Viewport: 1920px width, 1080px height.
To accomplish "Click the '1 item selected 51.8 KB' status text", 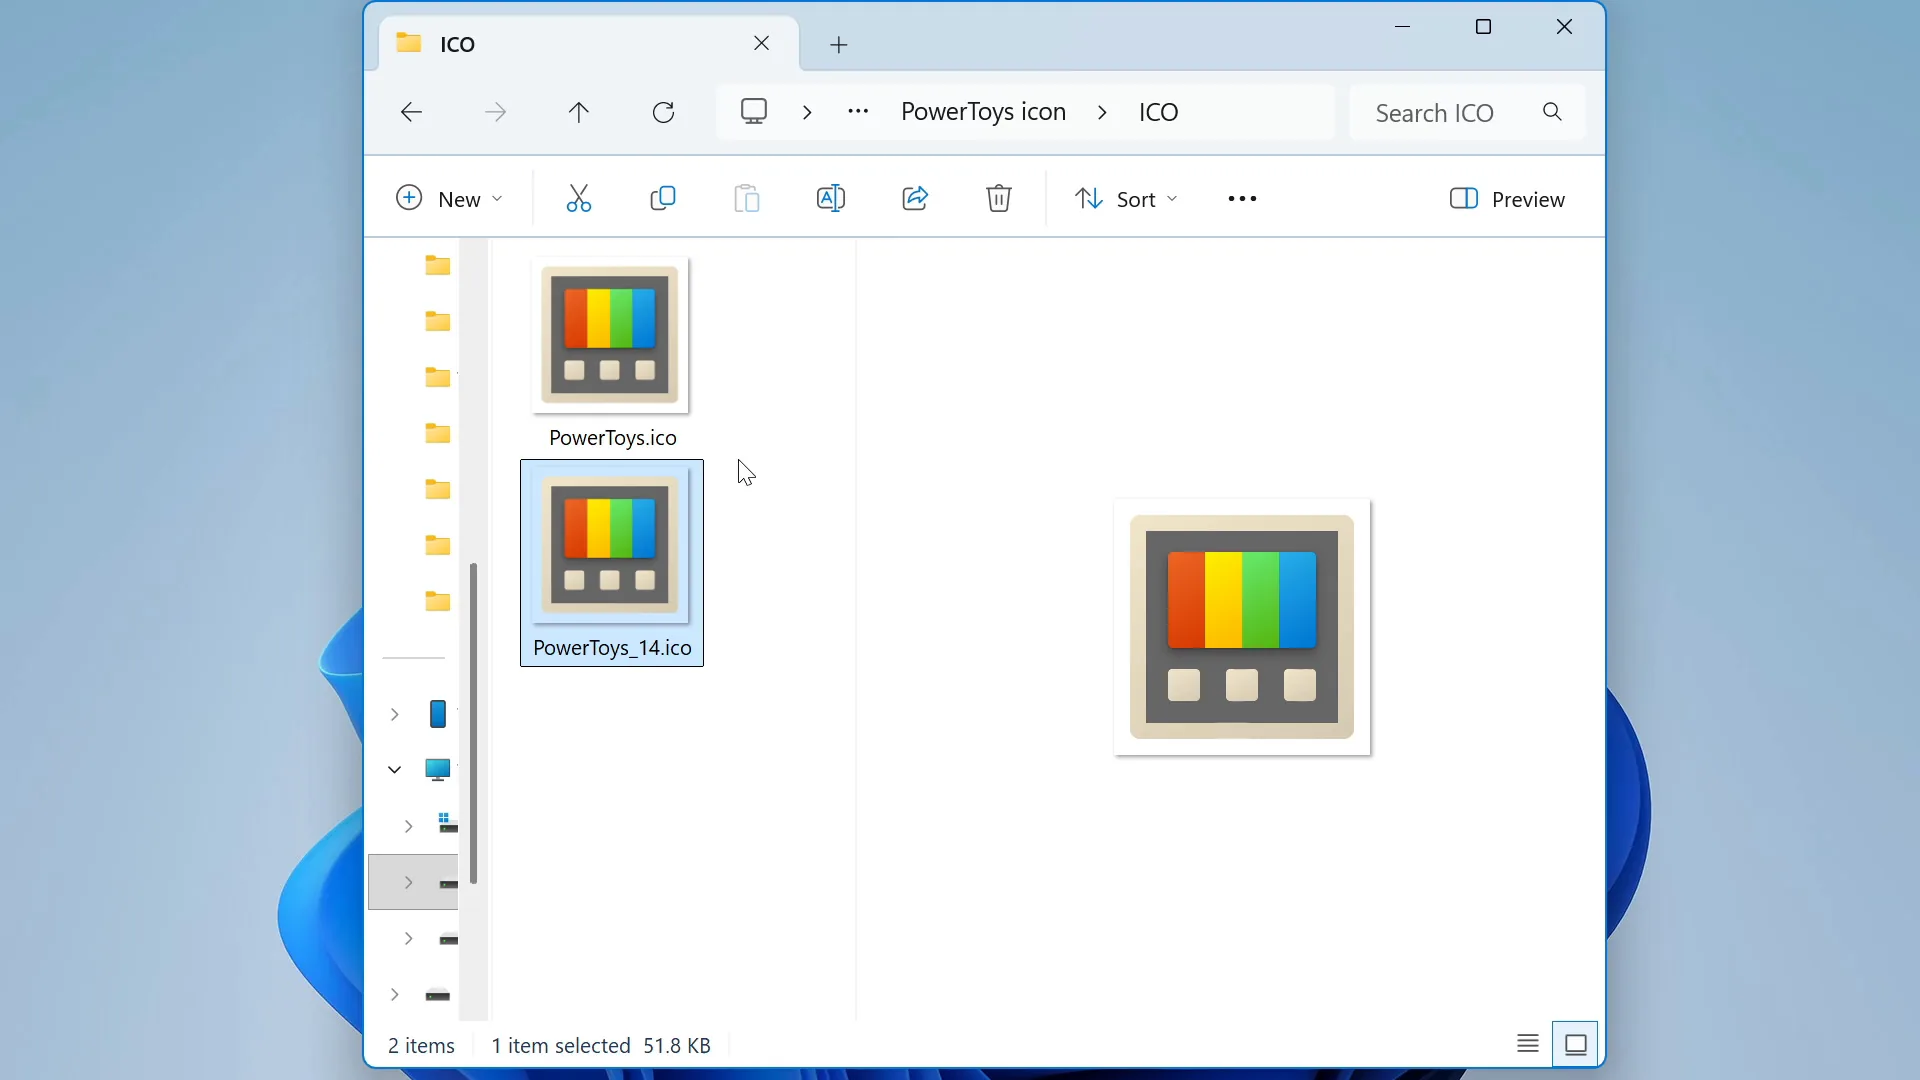I will pos(601,1045).
